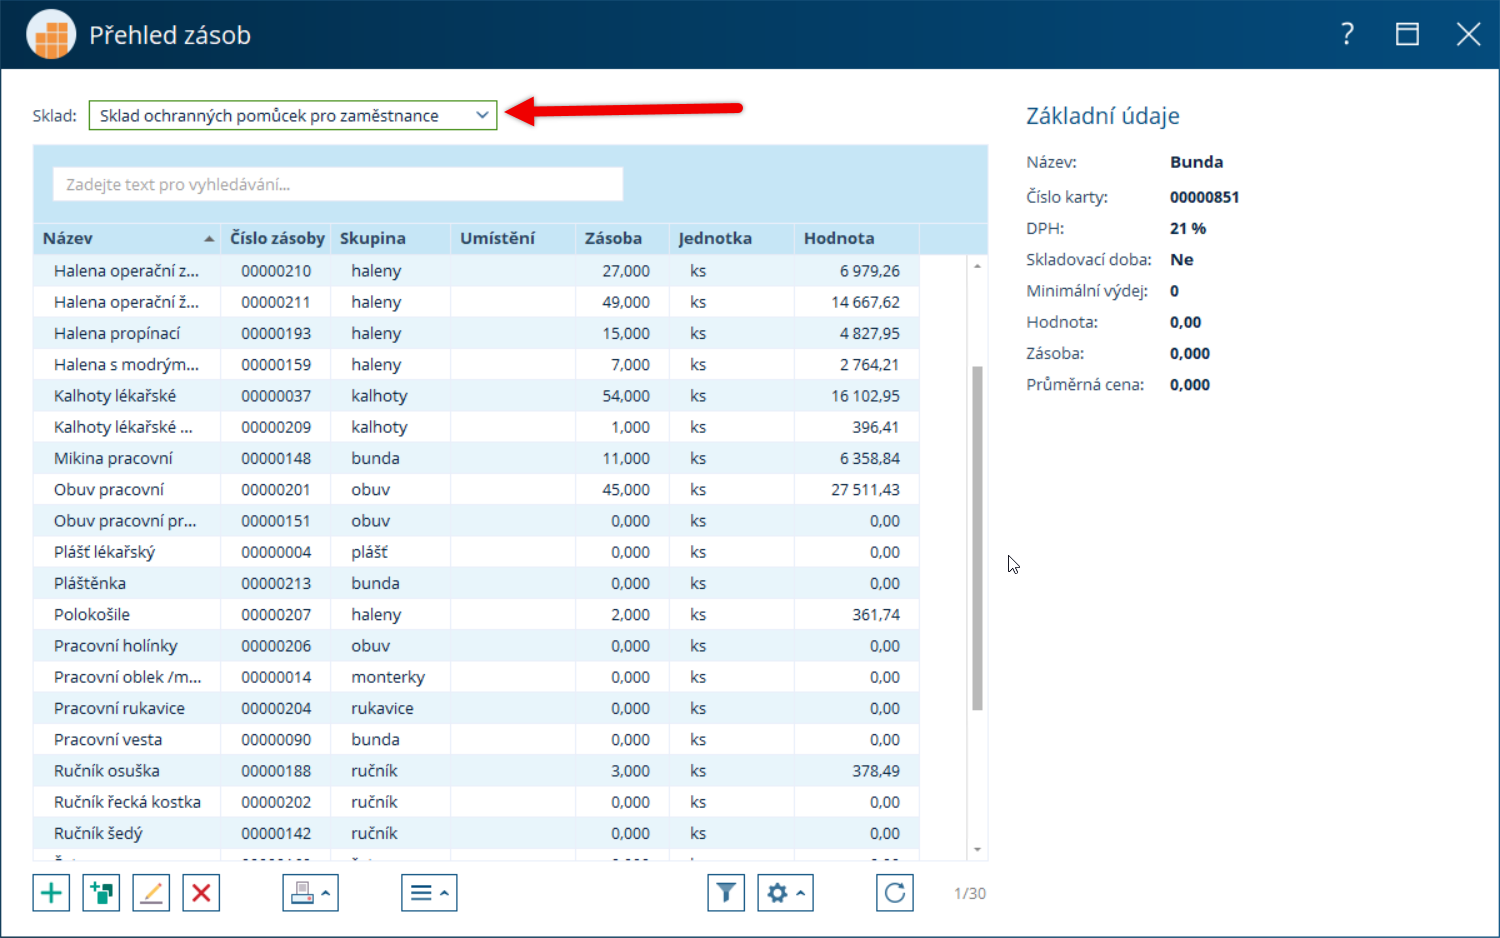Select the Pracovní holínky row
This screenshot has height=938, width=1500.
click(476, 646)
